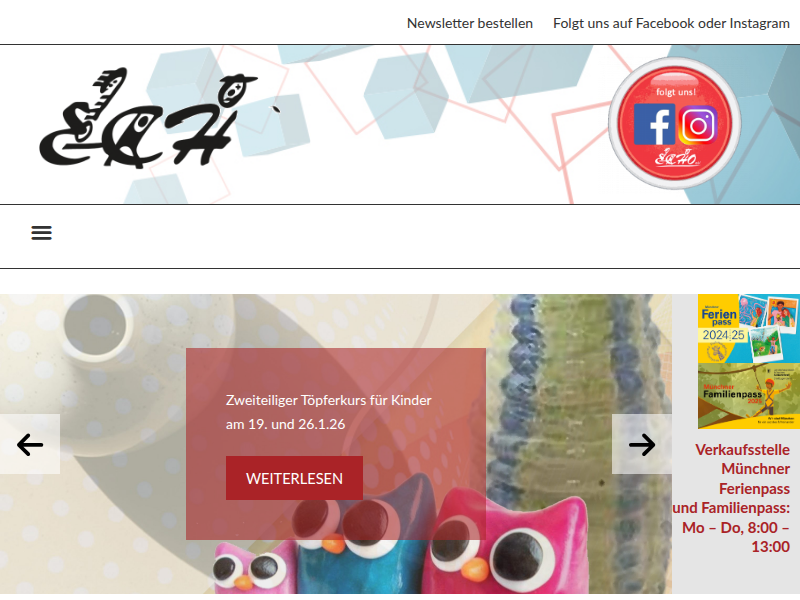
Task: Click the Münchner Familienpass image
Action: (748, 396)
